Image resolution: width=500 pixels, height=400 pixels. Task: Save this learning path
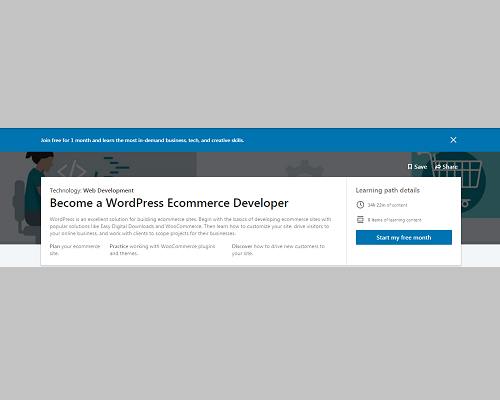pyautogui.click(x=417, y=167)
